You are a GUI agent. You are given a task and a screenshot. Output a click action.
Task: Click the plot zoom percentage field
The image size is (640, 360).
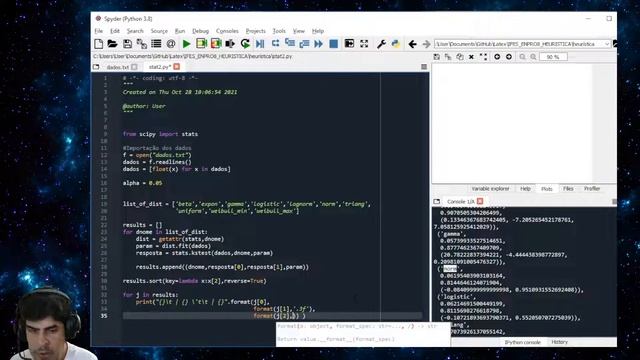coord(553,57)
